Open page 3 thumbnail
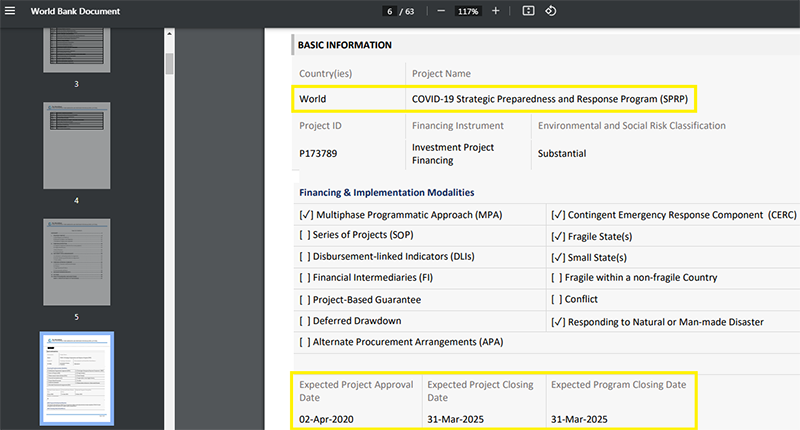The width and height of the screenshot is (800, 430). click(76, 50)
